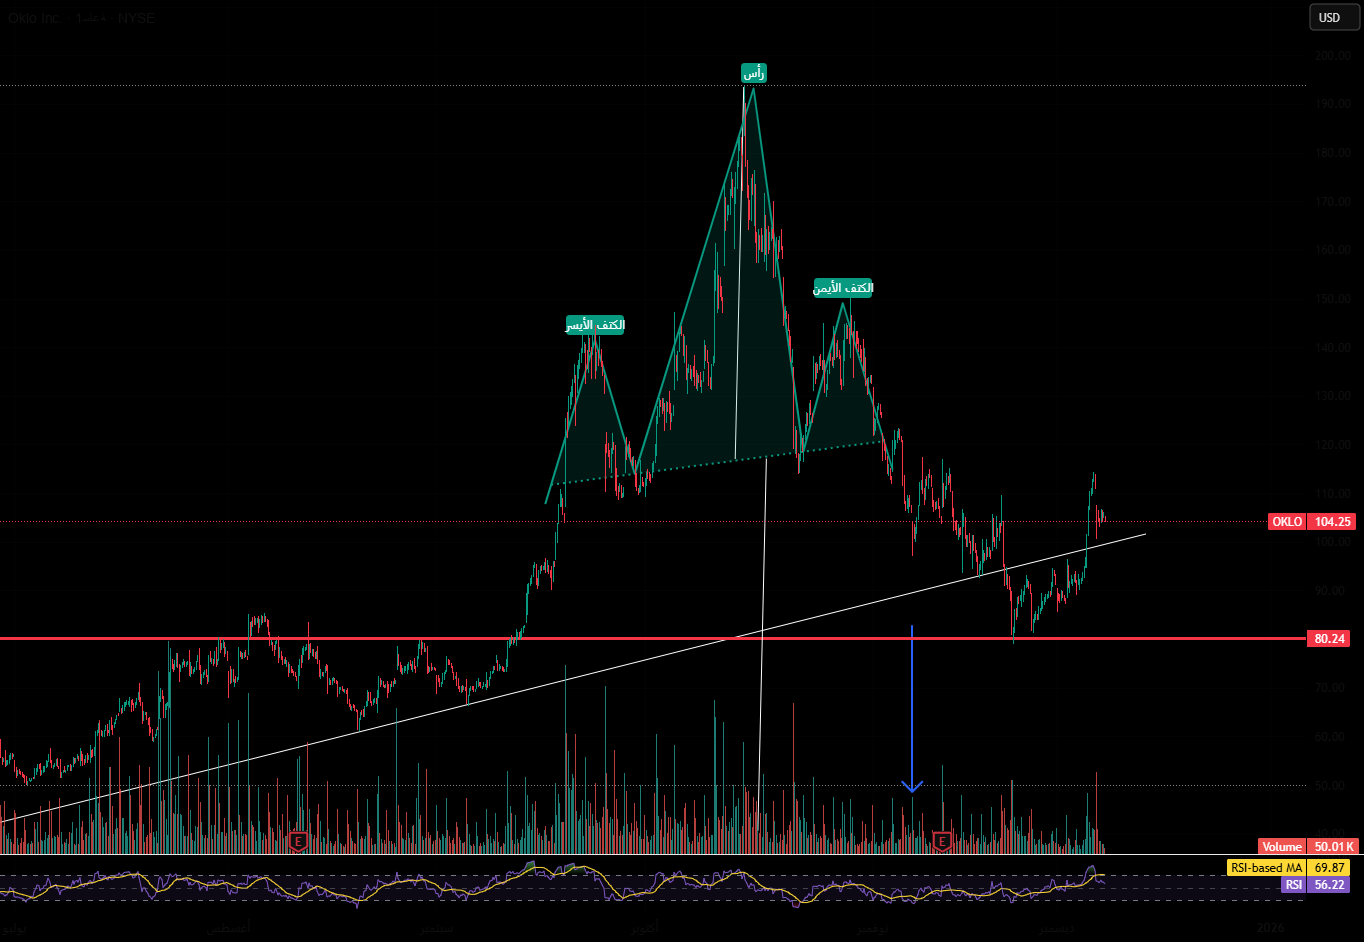Select the right shoulder pattern label

pyautogui.click(x=843, y=288)
